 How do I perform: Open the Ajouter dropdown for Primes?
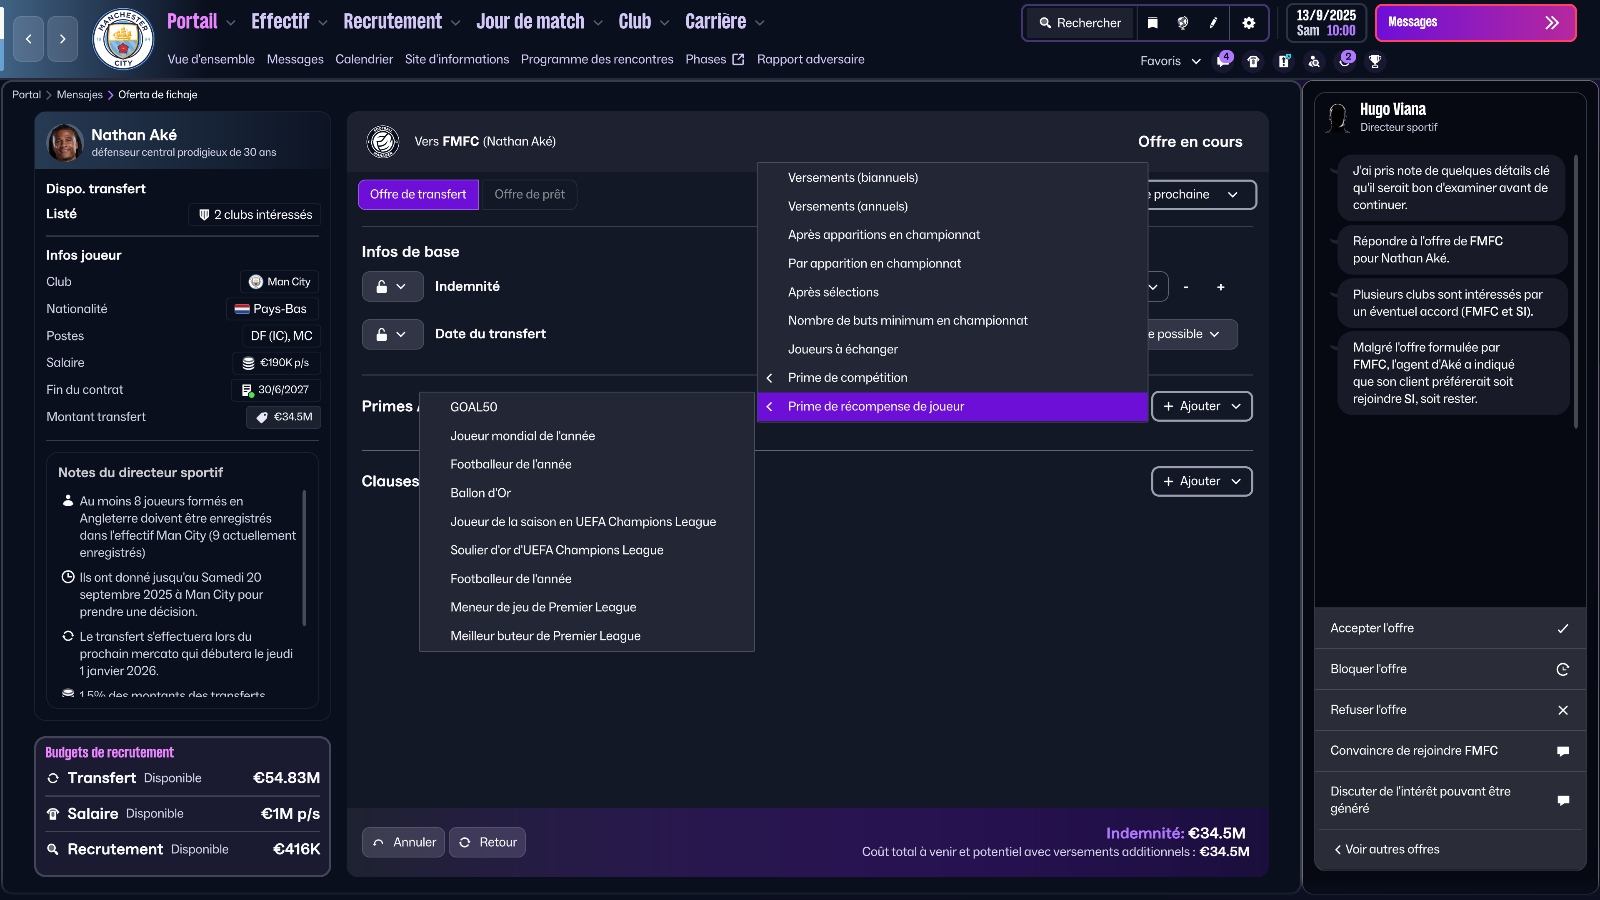pyautogui.click(x=1200, y=407)
